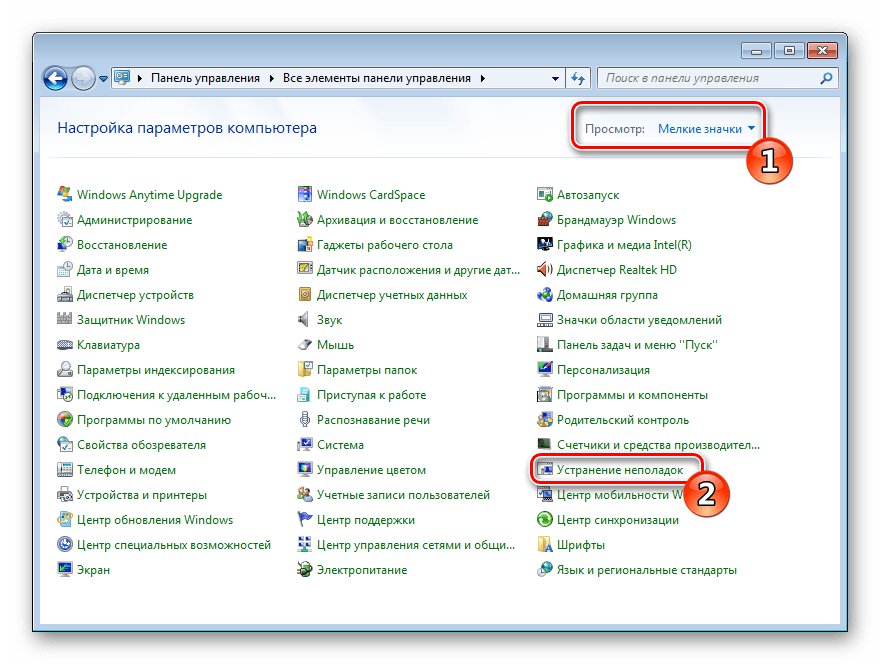880x664 pixels.
Task: Click the Шрифты folder icon
Action: (x=545, y=545)
